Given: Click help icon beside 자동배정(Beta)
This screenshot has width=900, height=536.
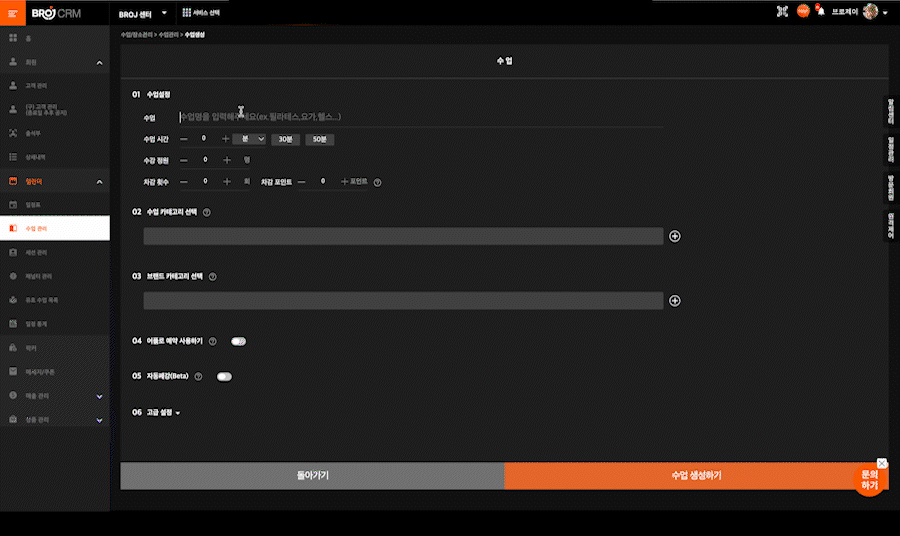Looking at the screenshot, I should click(198, 376).
